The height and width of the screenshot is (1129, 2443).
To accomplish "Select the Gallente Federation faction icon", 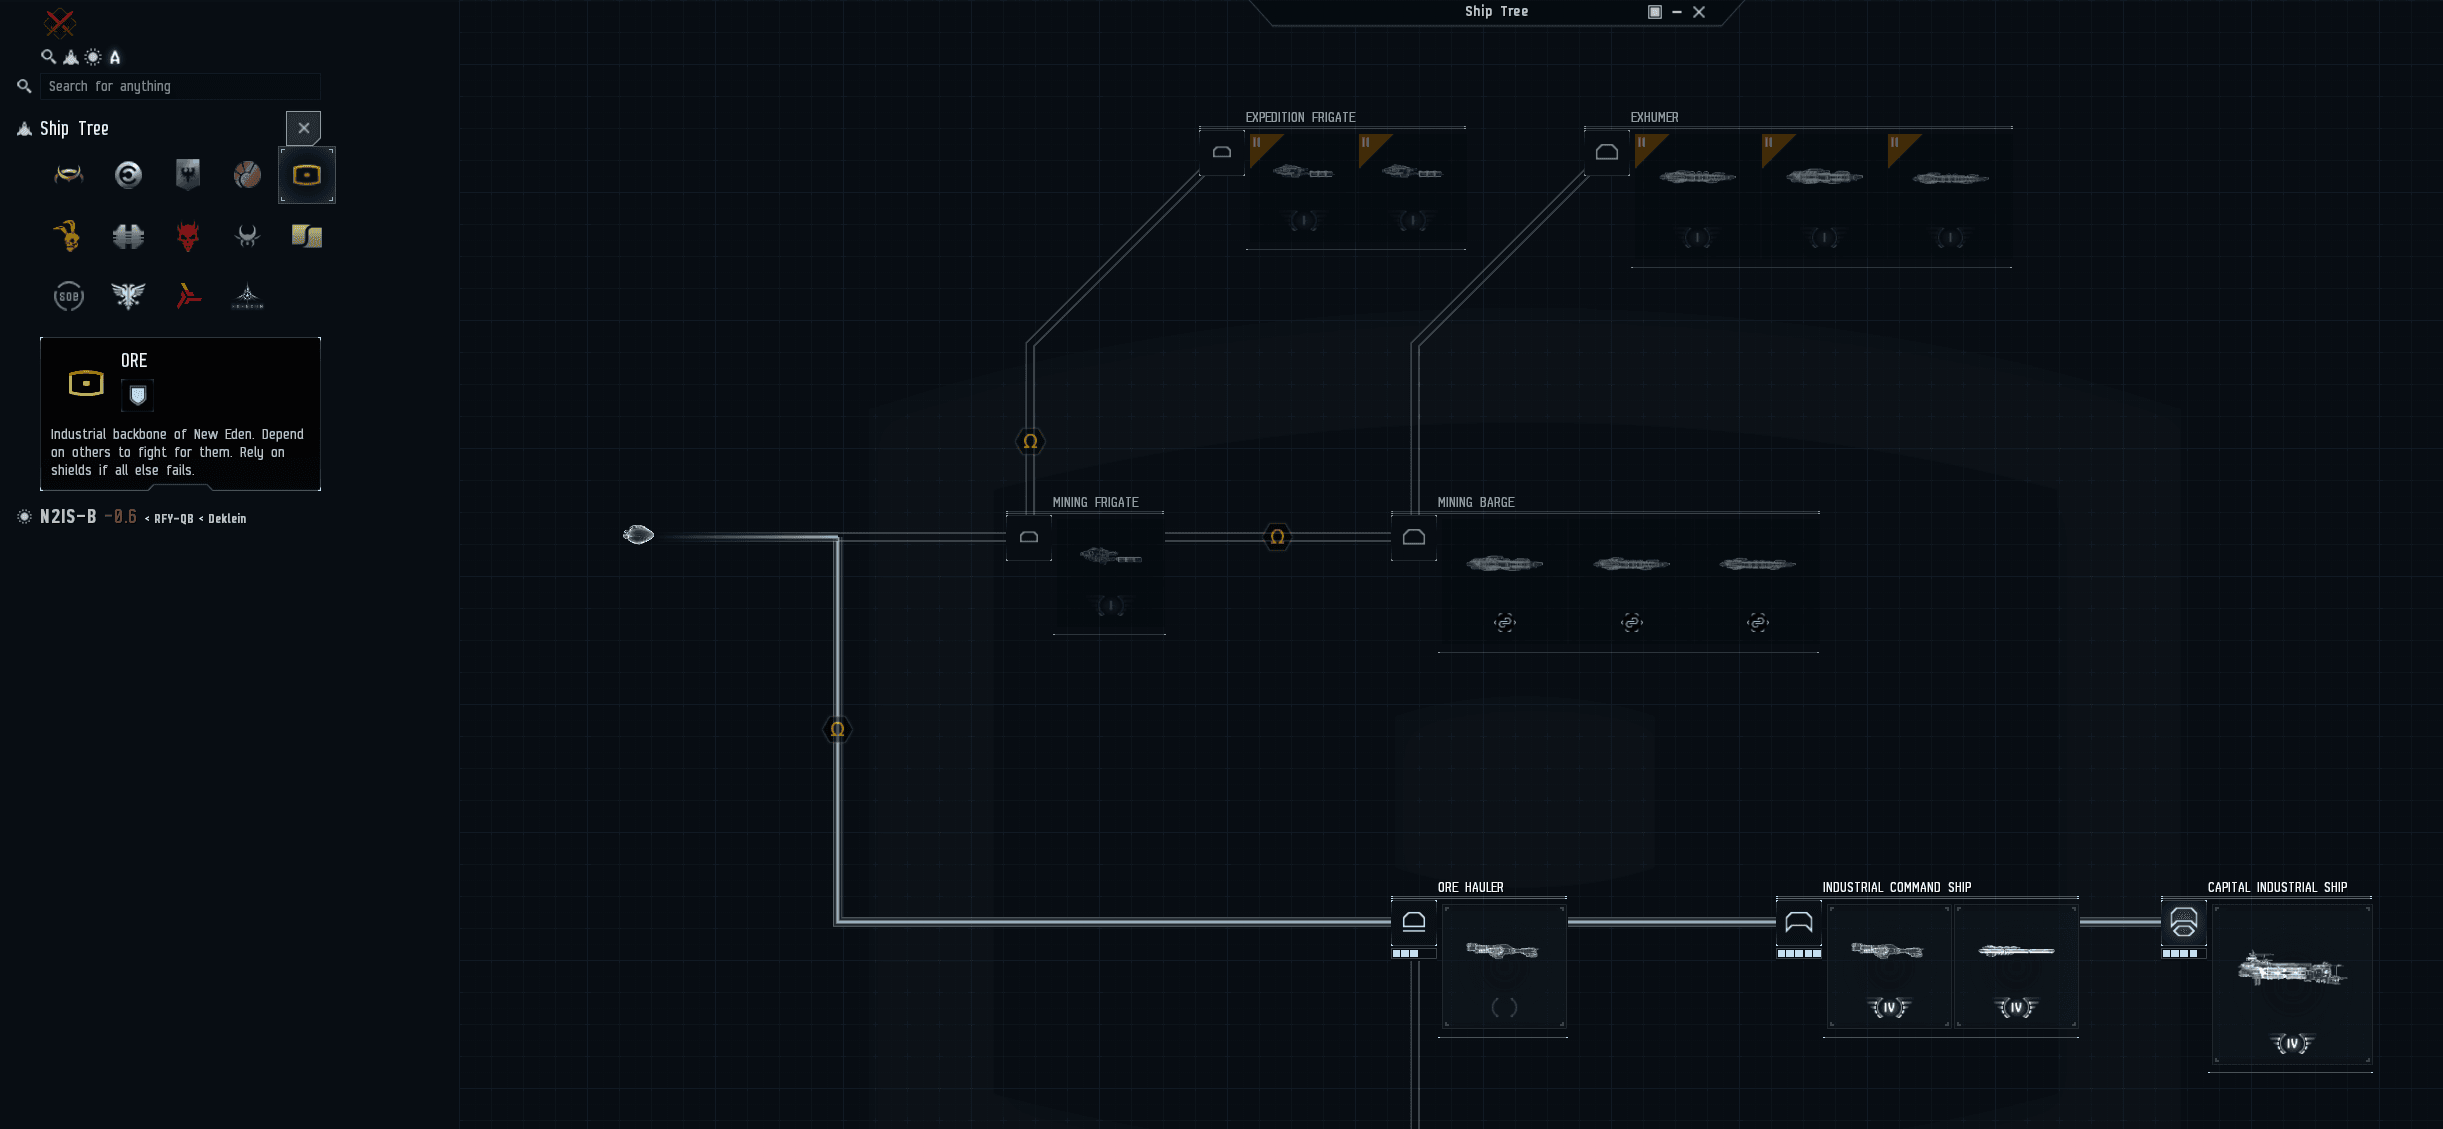I will point(188,175).
